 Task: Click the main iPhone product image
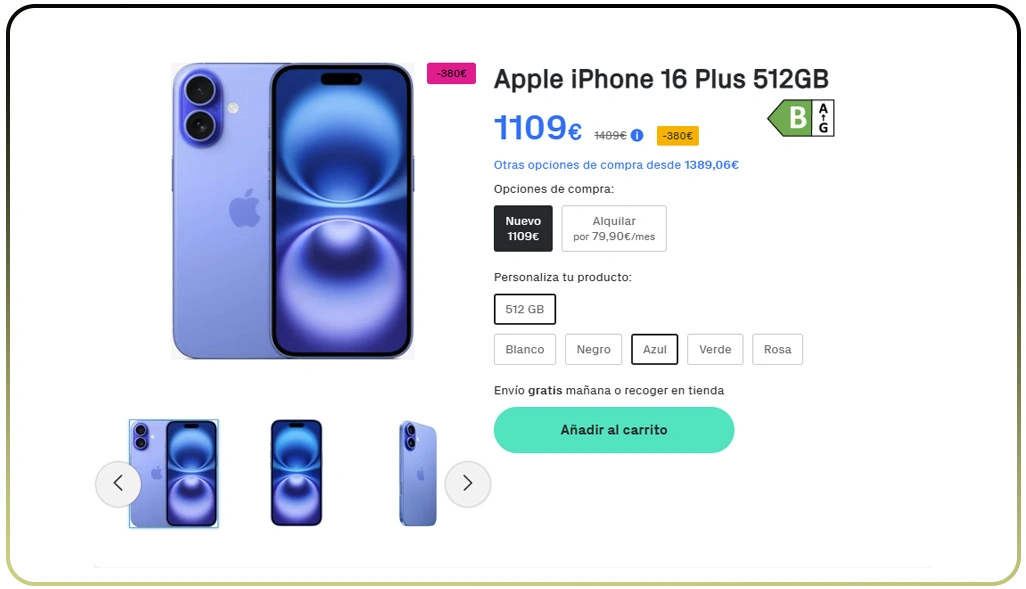(292, 211)
